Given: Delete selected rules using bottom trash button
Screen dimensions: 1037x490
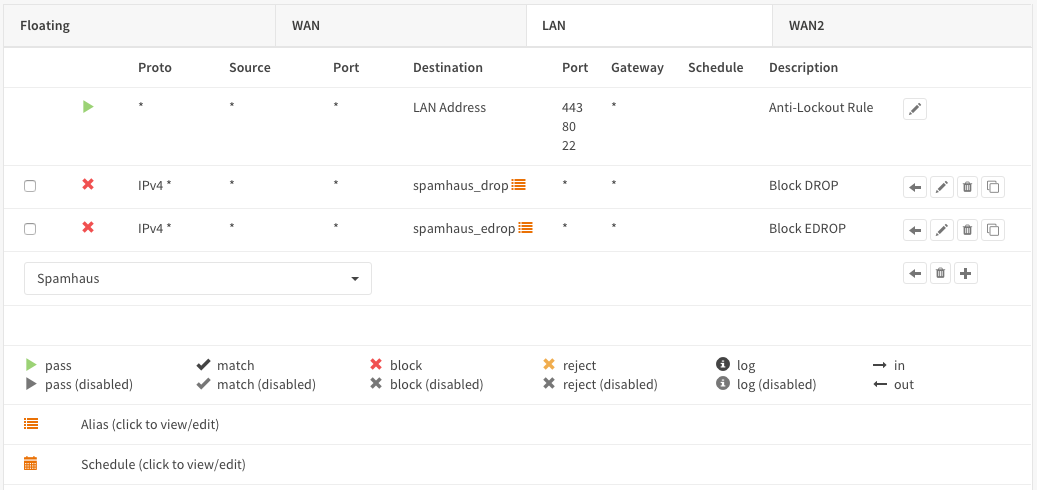Looking at the screenshot, I should pyautogui.click(x=940, y=273).
